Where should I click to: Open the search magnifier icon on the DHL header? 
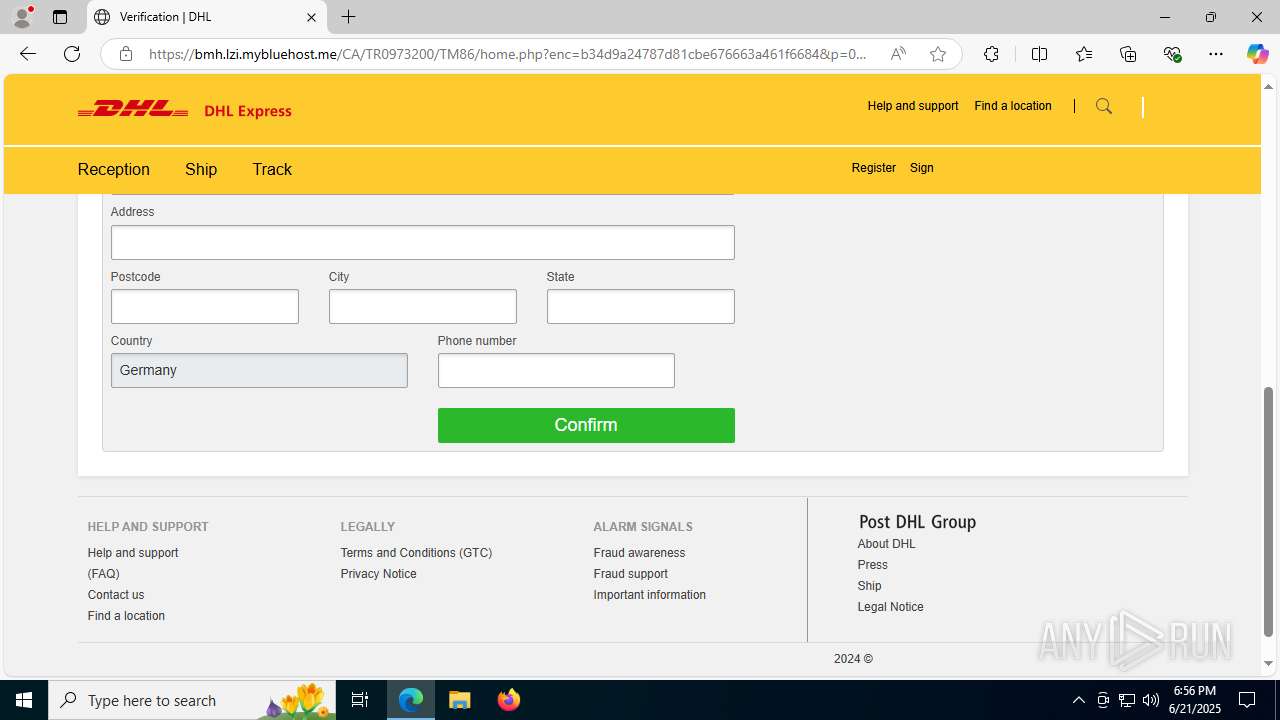point(1104,106)
